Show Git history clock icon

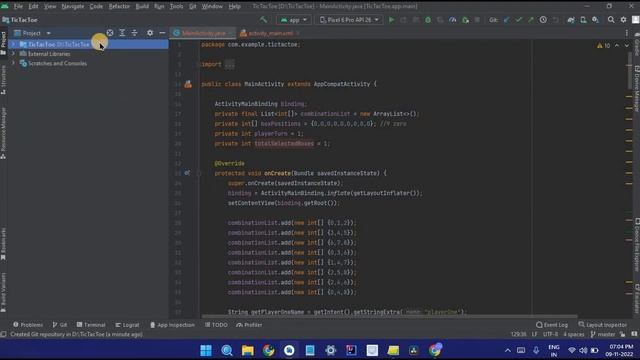tap(543, 20)
